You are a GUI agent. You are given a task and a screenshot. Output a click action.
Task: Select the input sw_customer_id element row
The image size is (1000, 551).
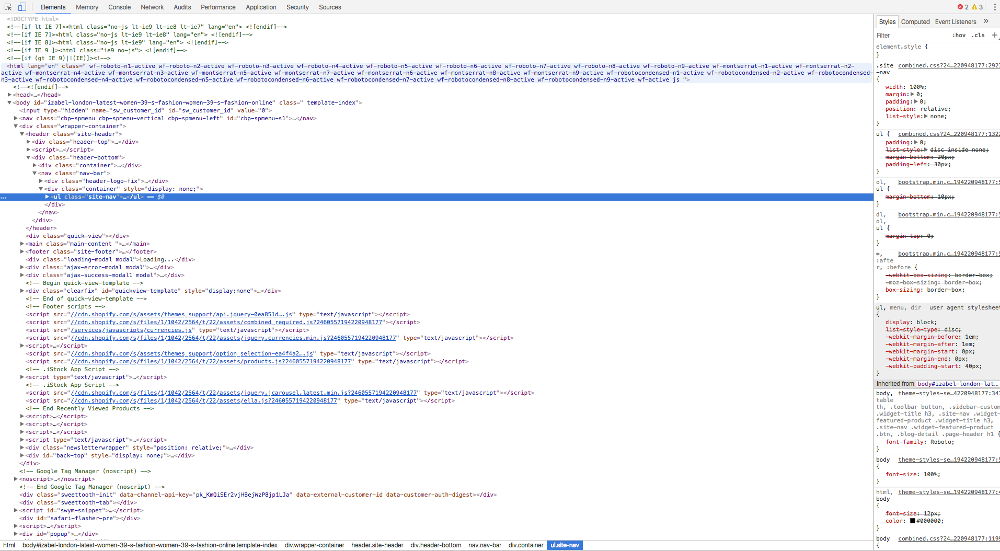(145, 110)
